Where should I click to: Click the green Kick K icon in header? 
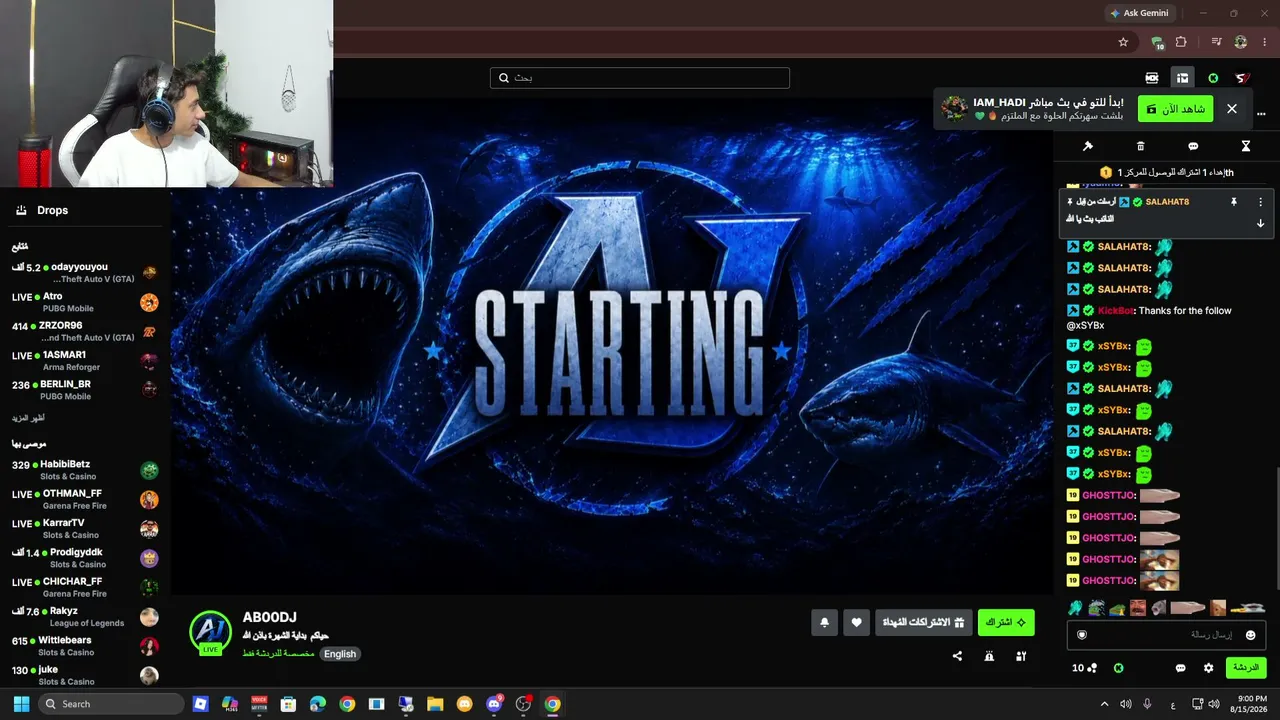pos(1213,78)
